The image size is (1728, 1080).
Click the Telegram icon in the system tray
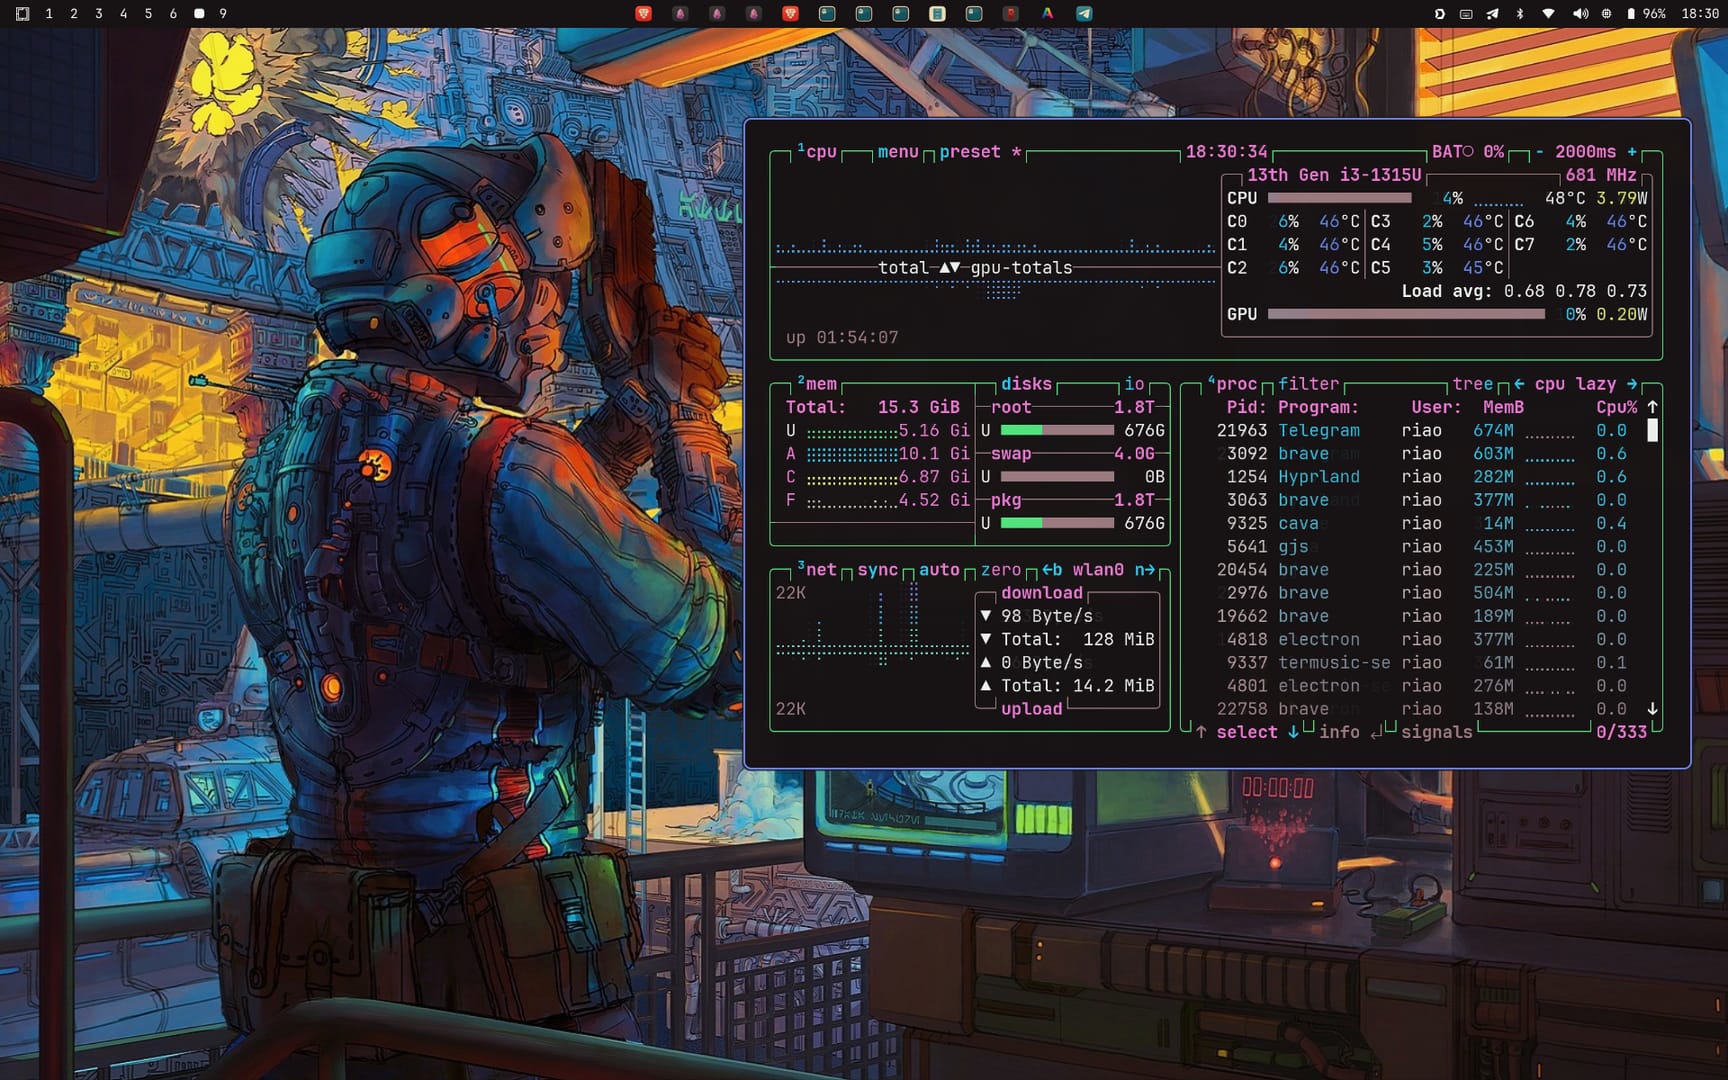point(1084,14)
